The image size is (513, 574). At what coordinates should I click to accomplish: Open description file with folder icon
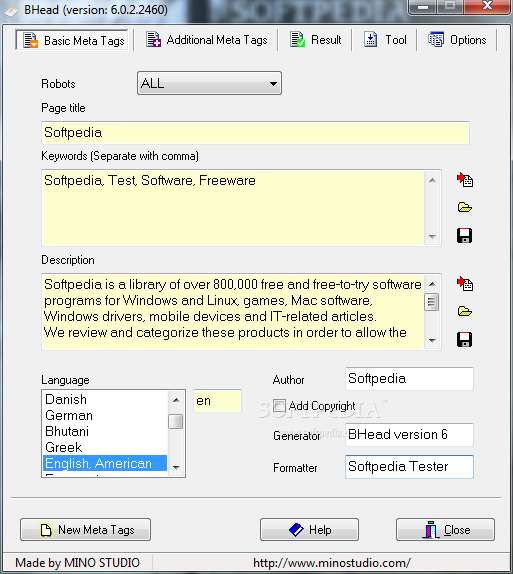(465, 312)
